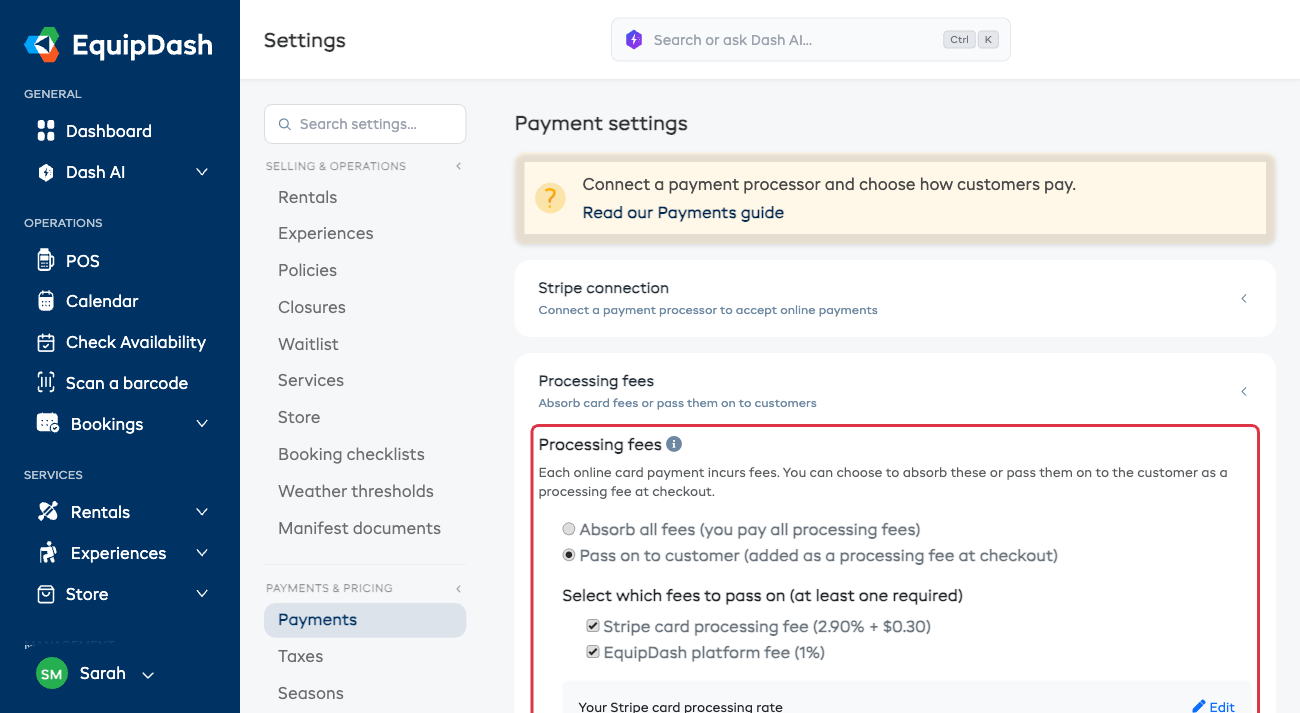Expand the Stripe connection panel chevron
Screen dimensions: 1300x713
tap(1244, 298)
